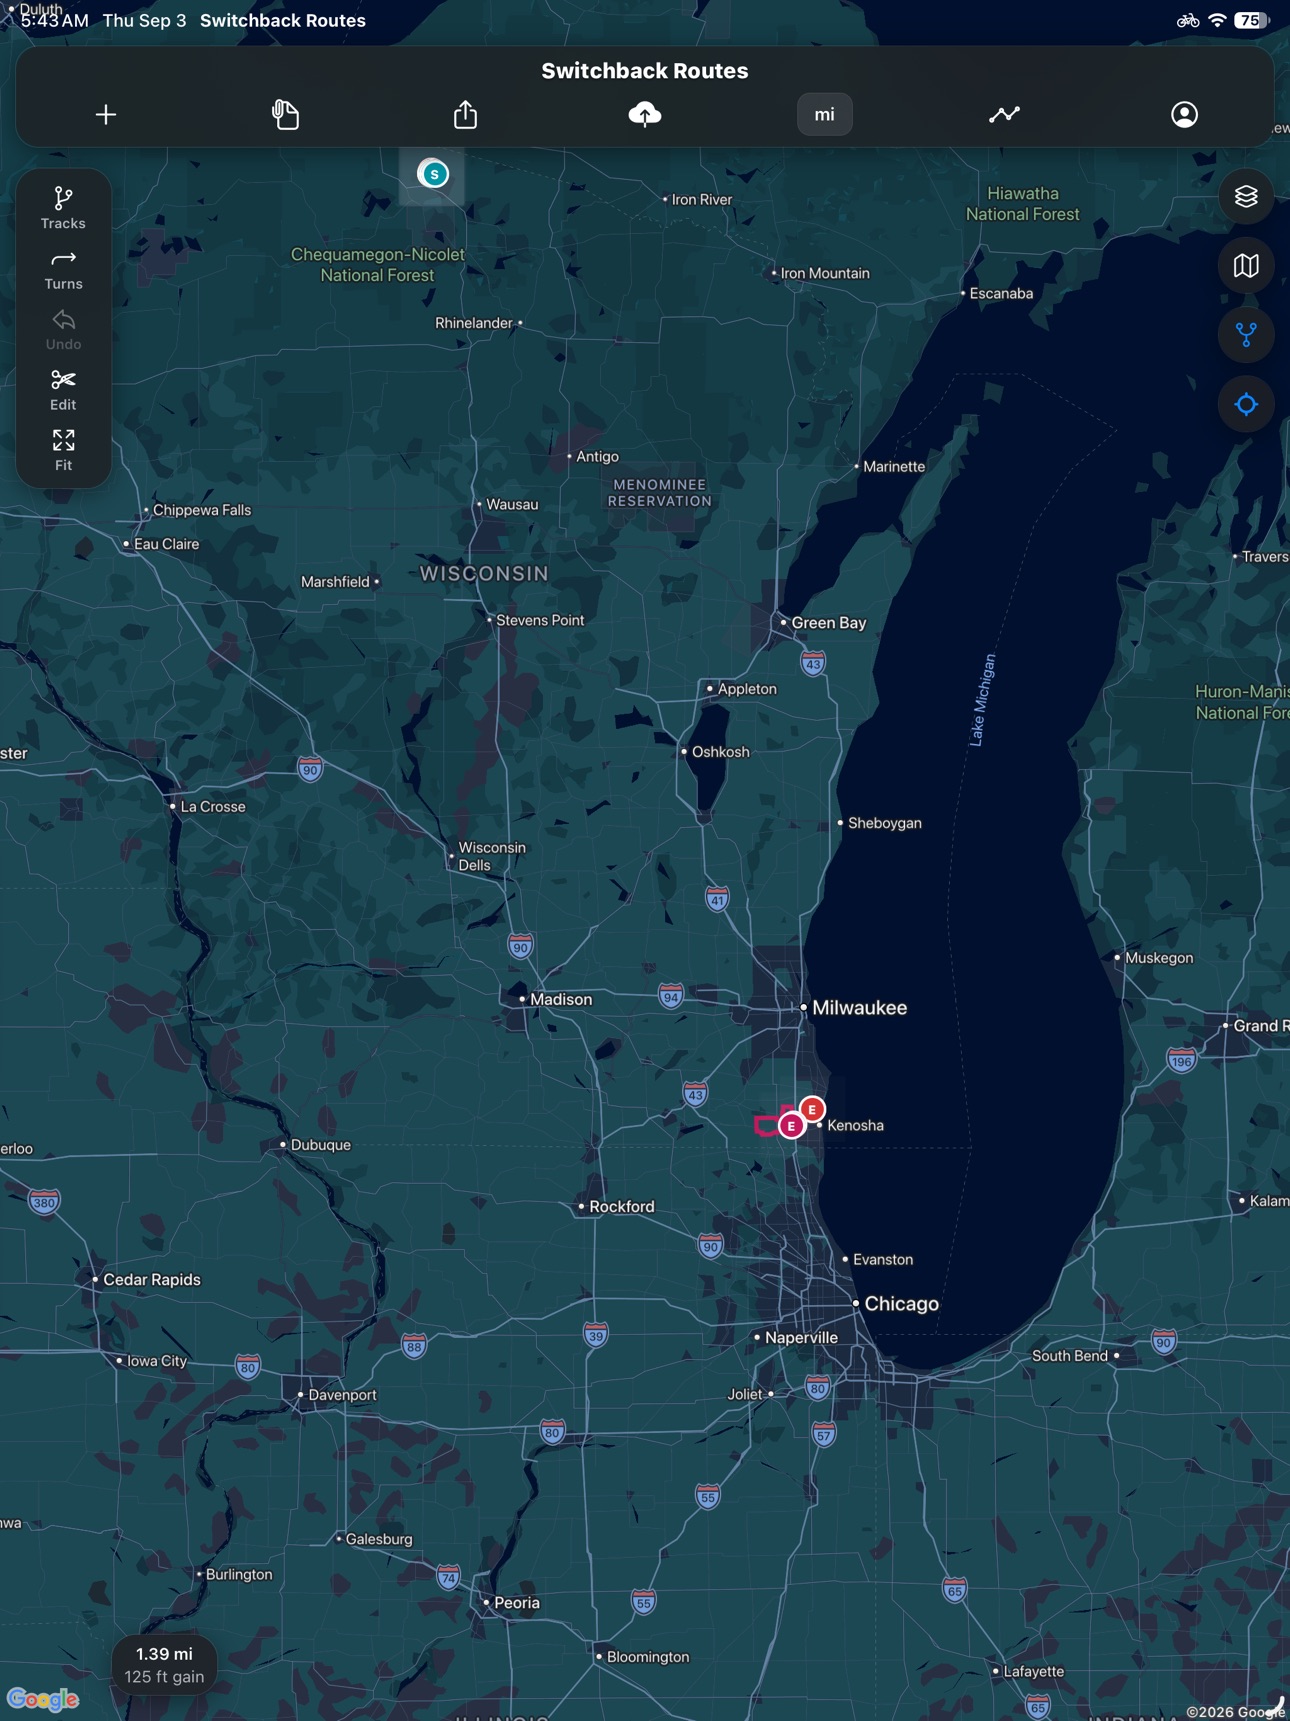
Task: Center the map on my location crosshair
Action: 1246,405
